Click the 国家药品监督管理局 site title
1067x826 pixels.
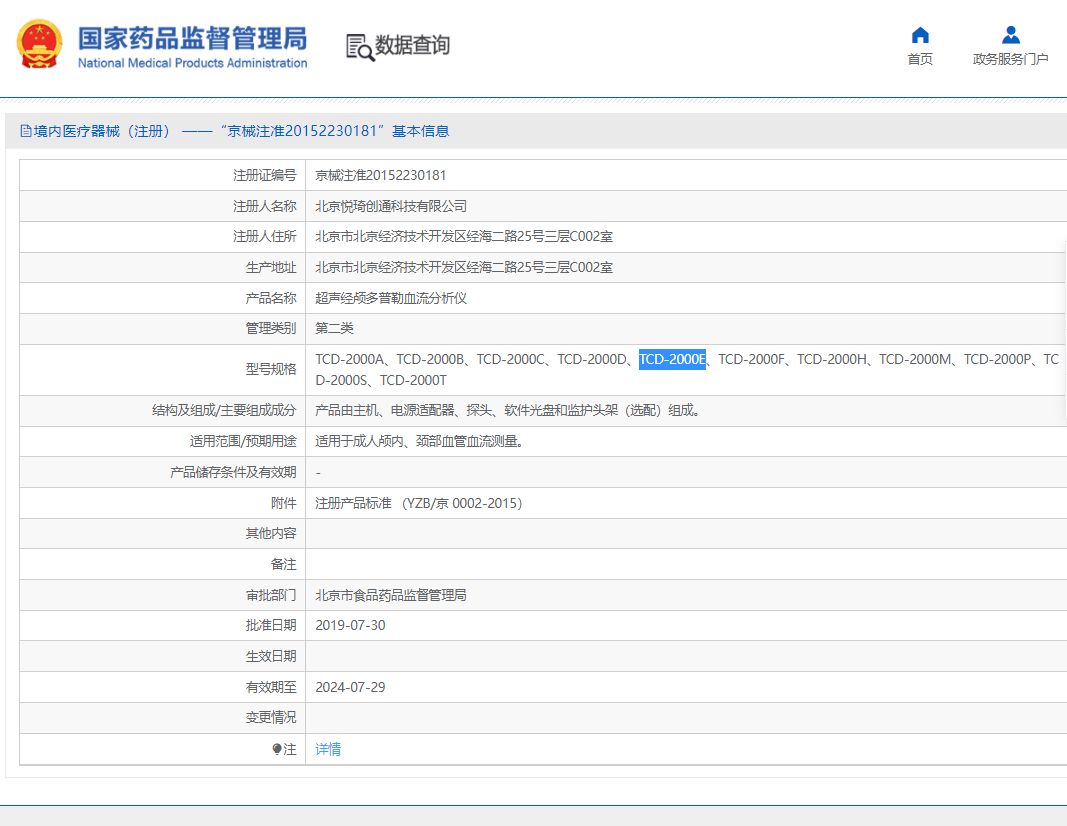[x=193, y=38]
